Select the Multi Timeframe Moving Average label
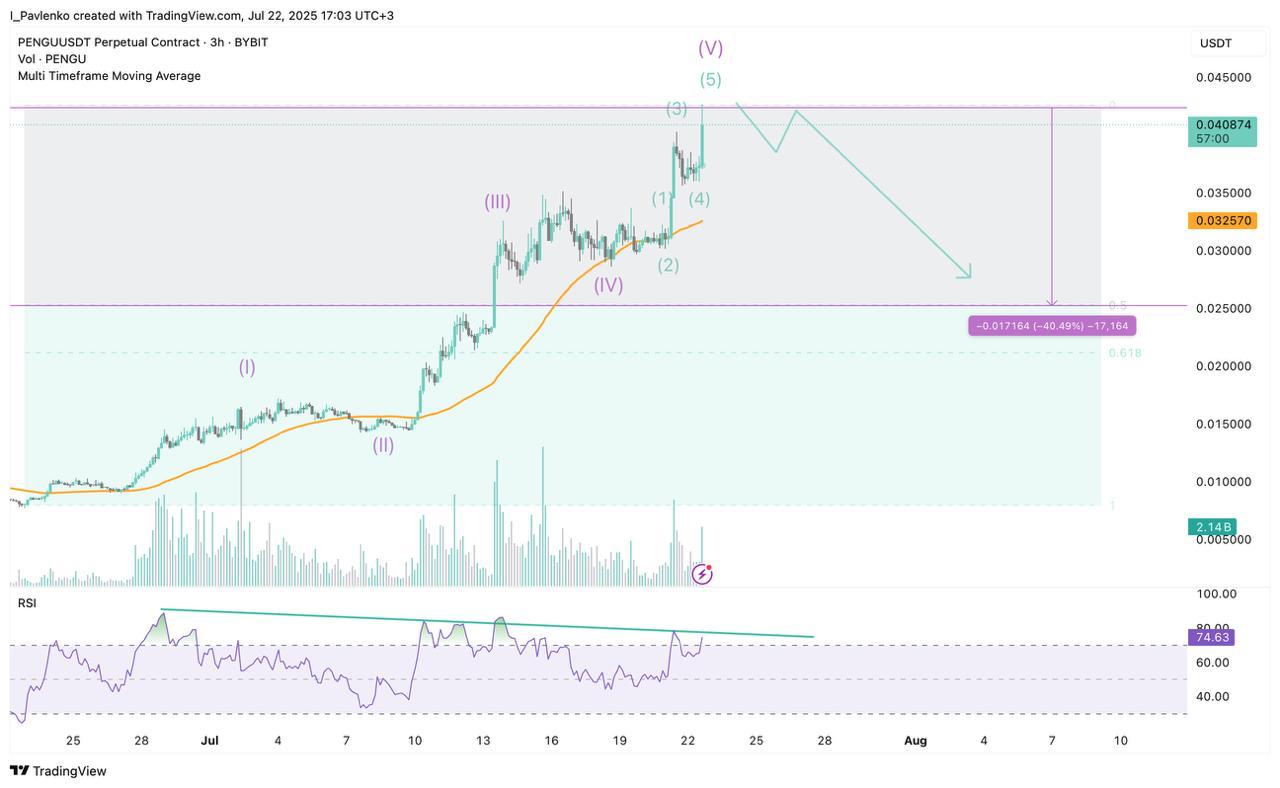Viewport: 1280px width, 788px height. click(x=109, y=76)
